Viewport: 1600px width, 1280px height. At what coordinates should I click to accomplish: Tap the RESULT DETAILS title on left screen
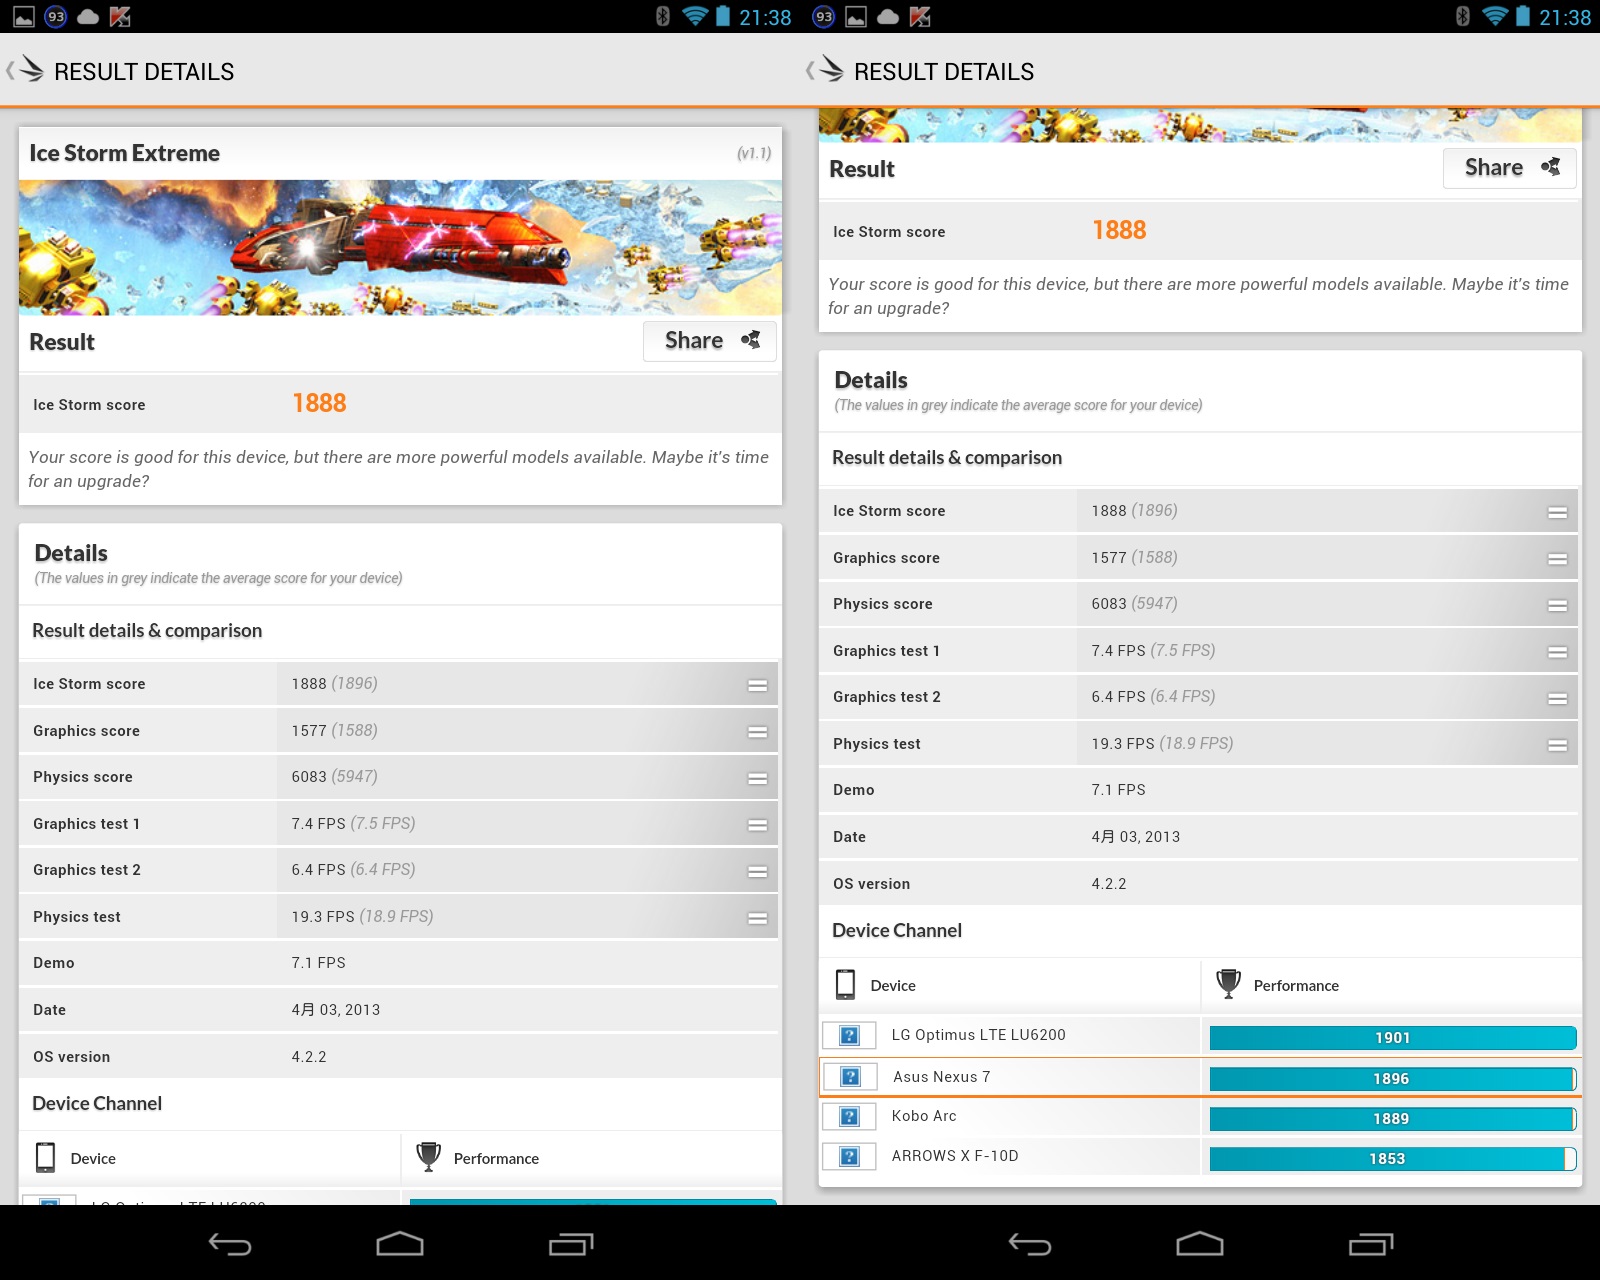click(x=144, y=72)
